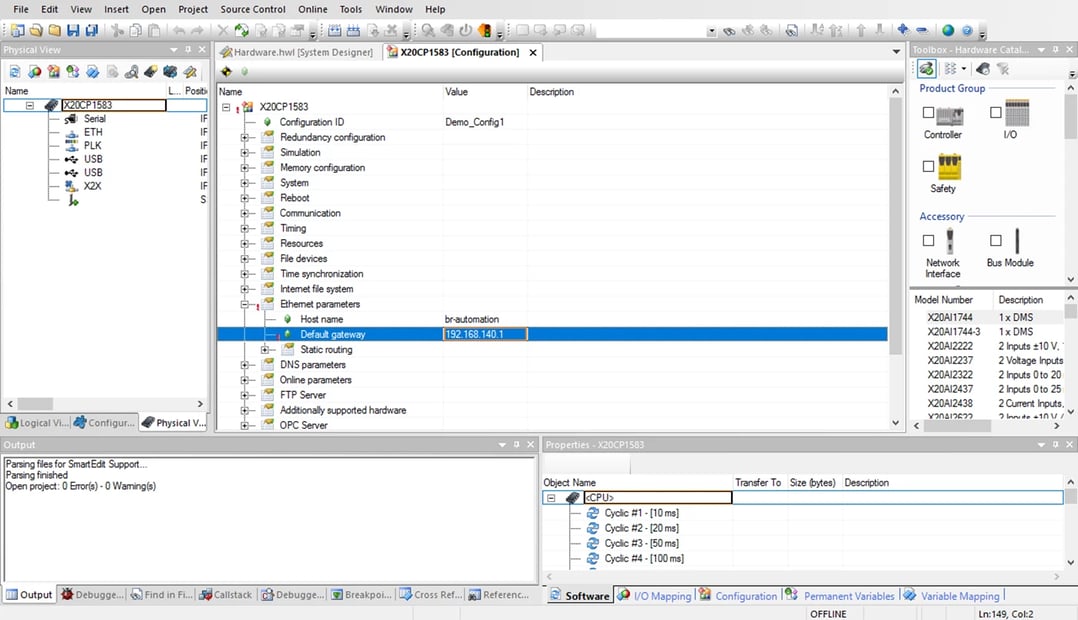Check the Controller product group checkbox
The image size is (1078, 620).
coord(928,113)
